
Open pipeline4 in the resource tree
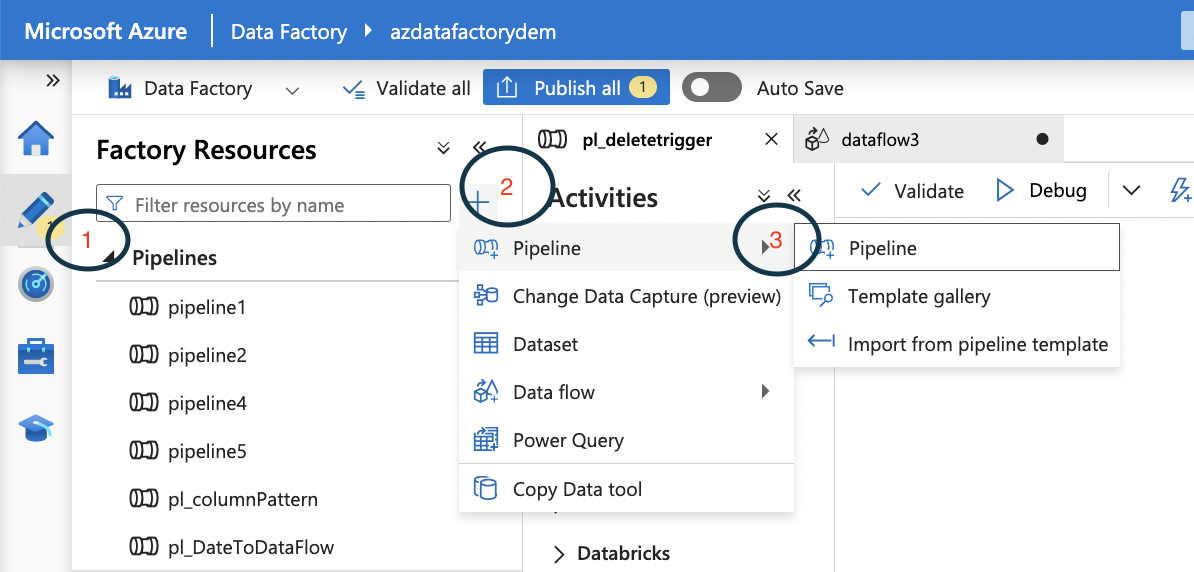pyautogui.click(x=207, y=404)
